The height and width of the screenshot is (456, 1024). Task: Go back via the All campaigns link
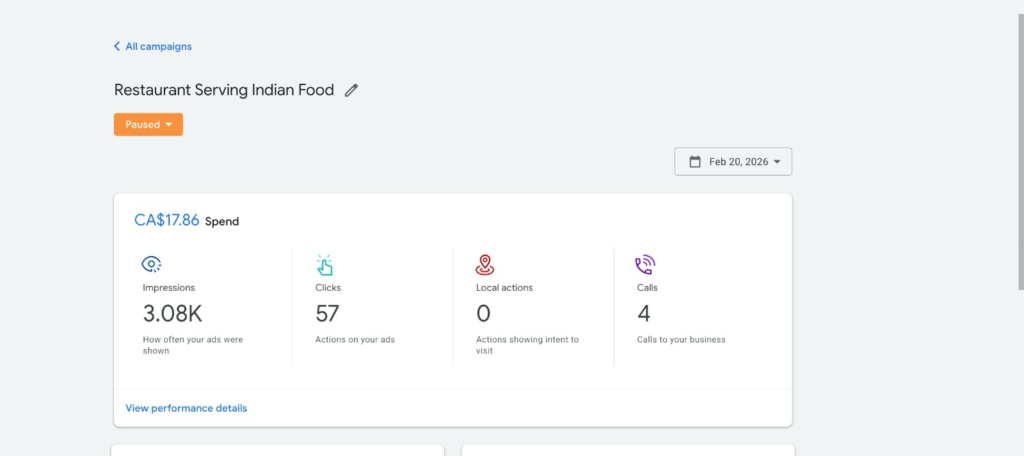tap(158, 46)
